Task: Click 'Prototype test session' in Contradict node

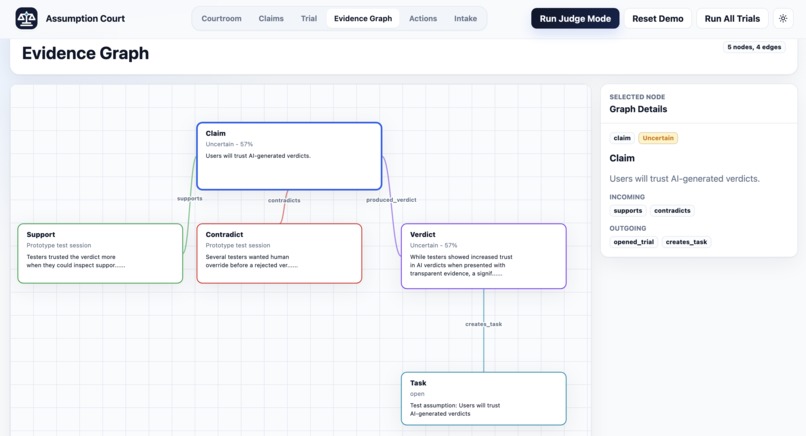Action: point(237,246)
